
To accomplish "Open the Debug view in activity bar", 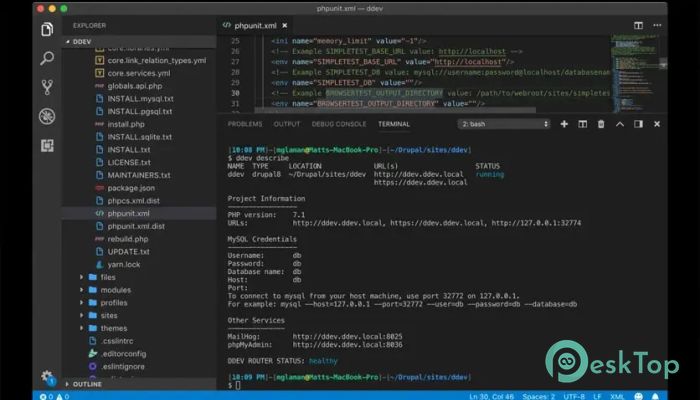I will [47, 116].
